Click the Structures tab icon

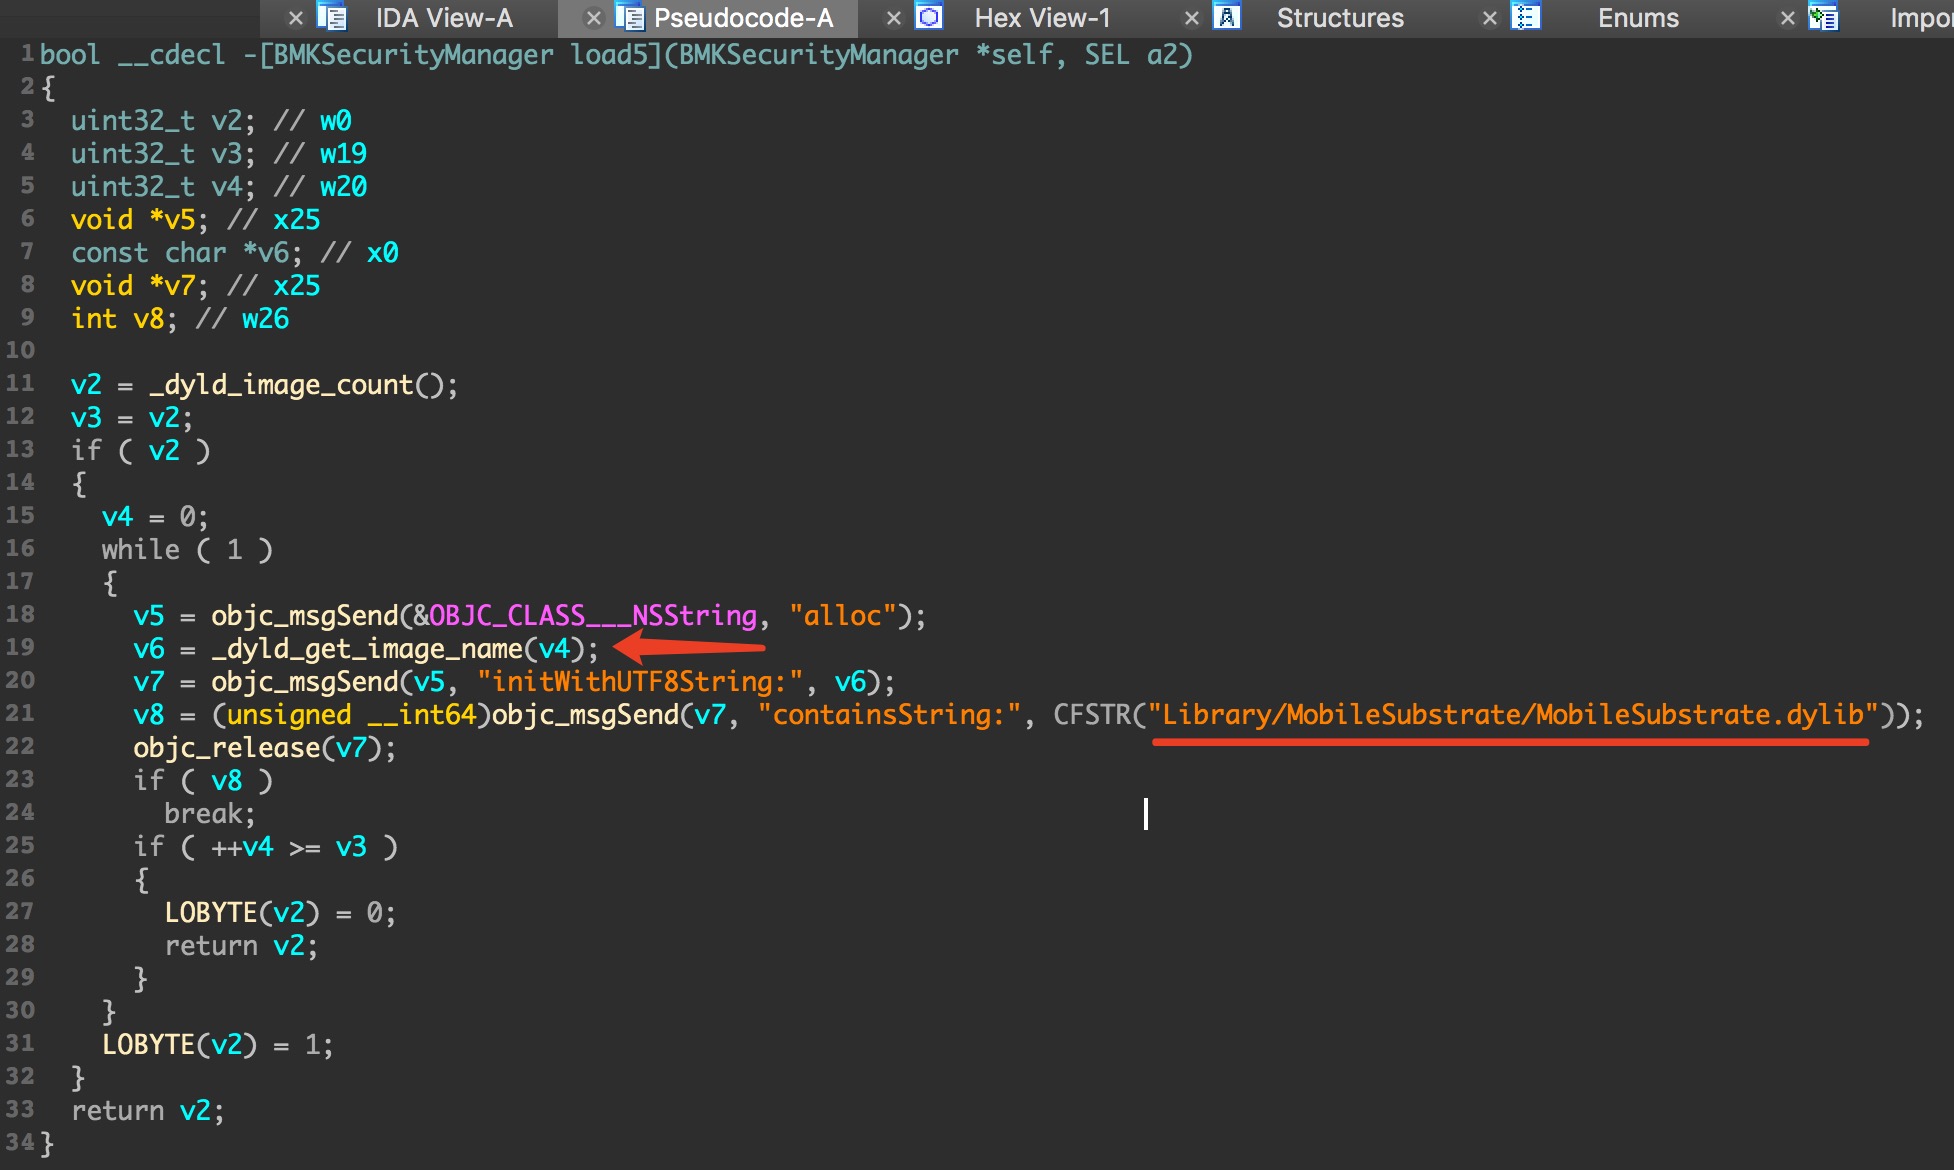[x=1227, y=17]
